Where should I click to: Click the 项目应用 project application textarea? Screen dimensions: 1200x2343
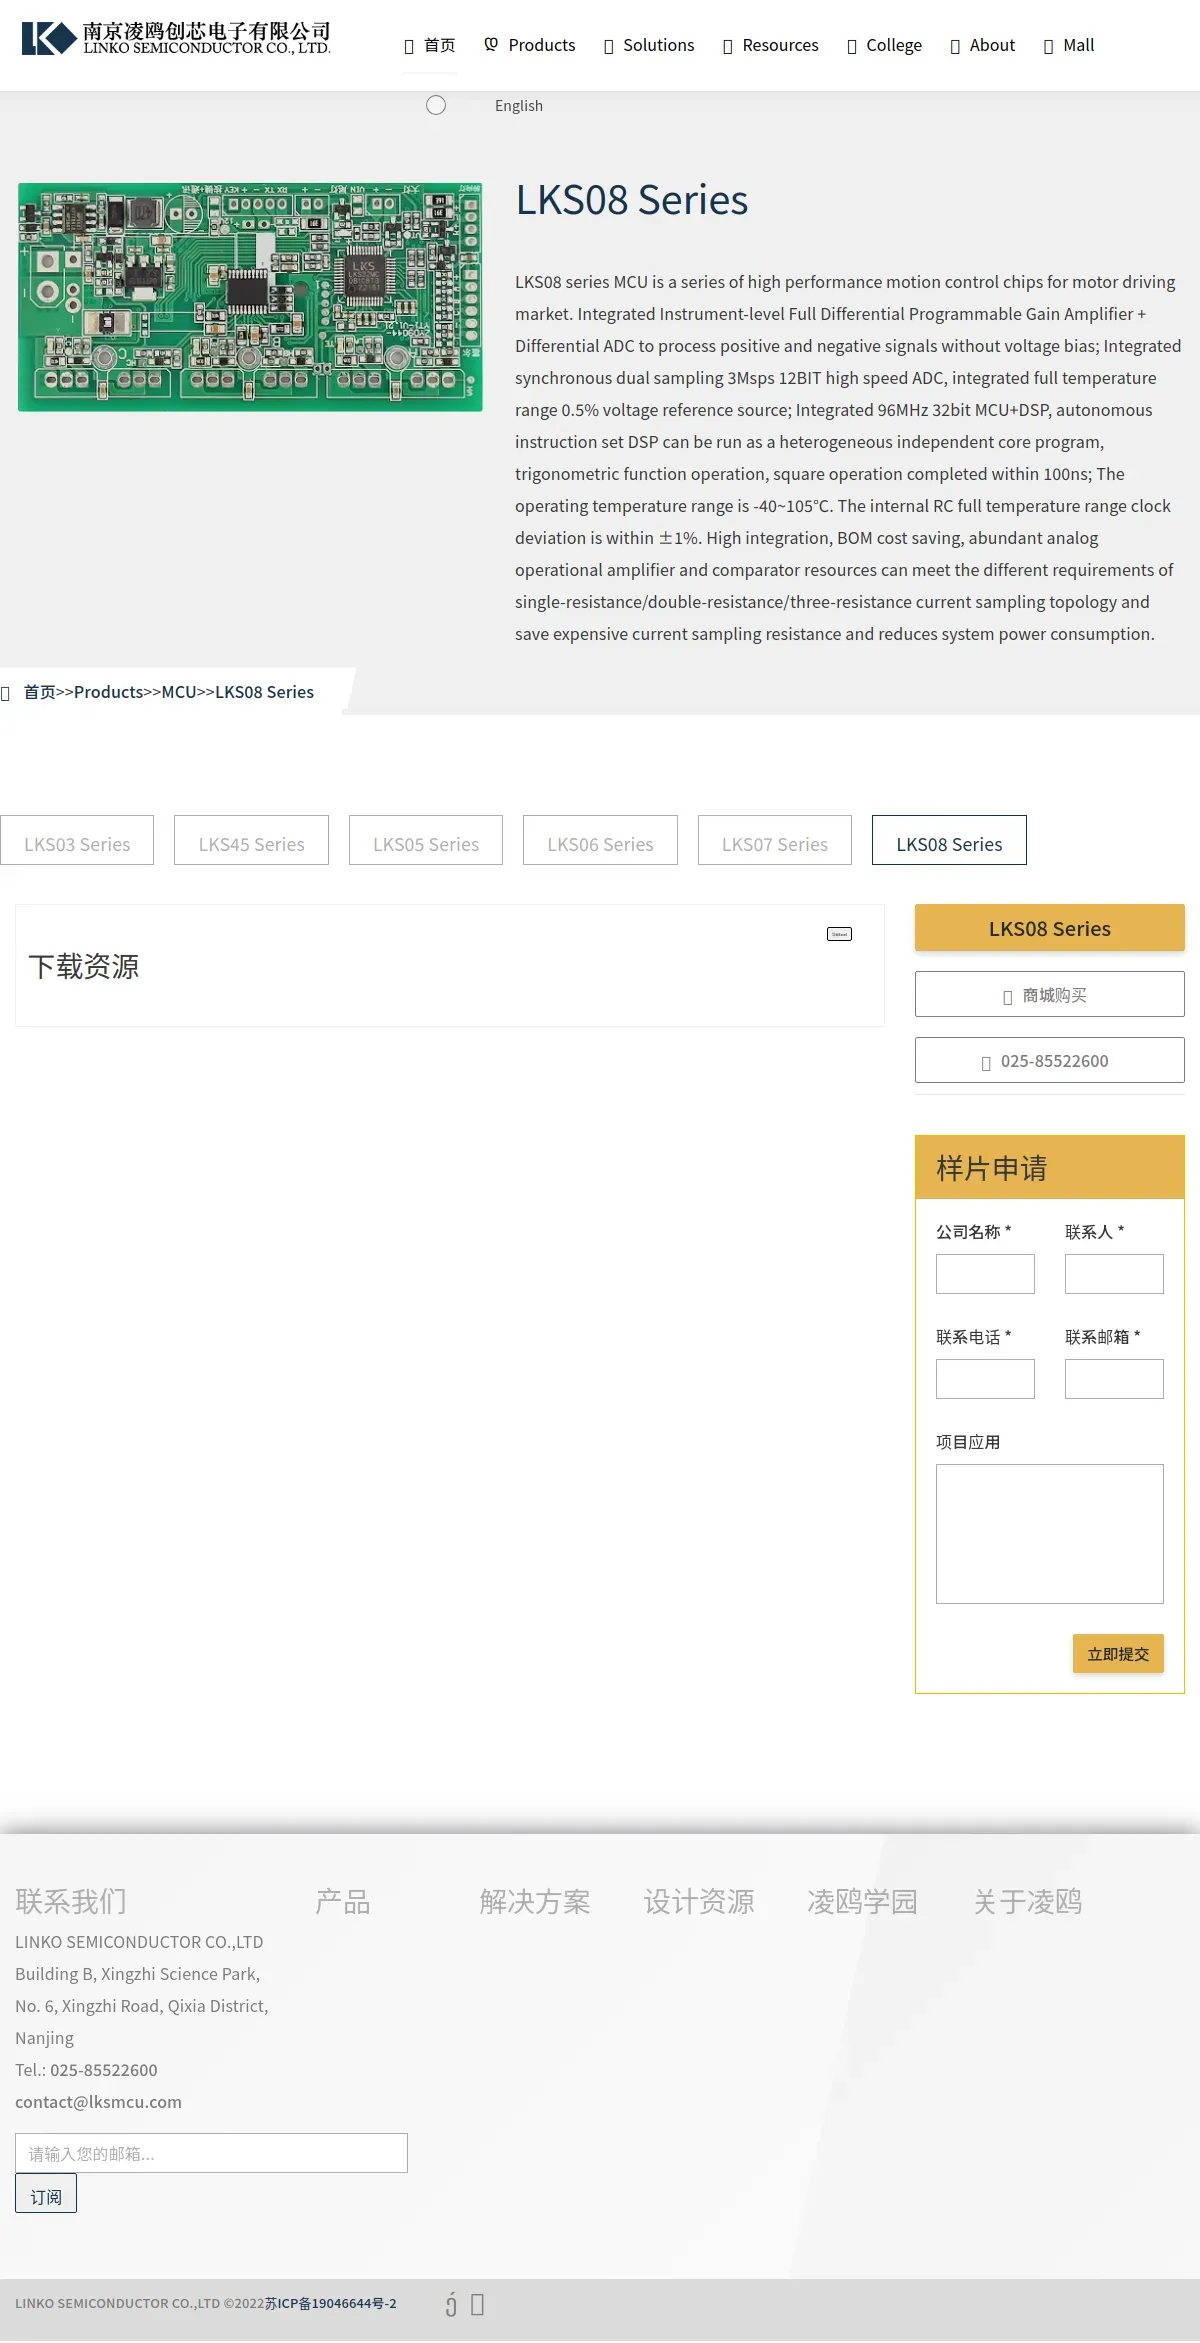1050,1534
